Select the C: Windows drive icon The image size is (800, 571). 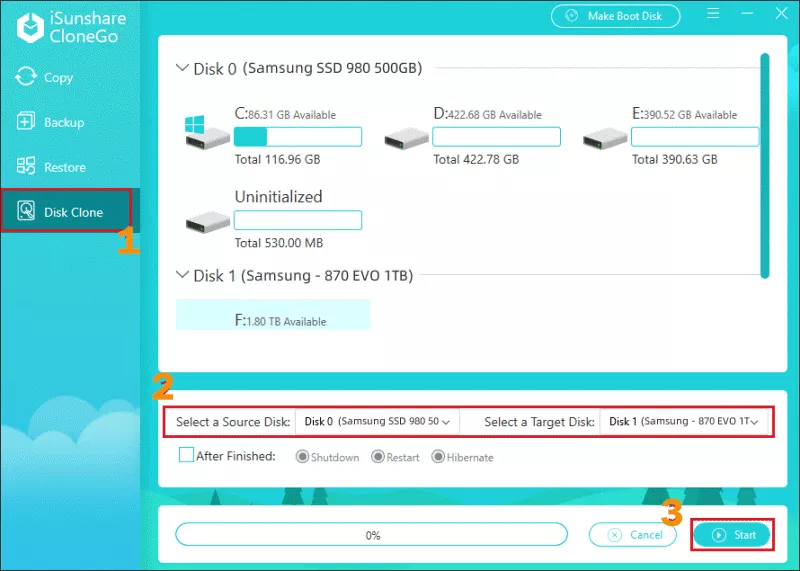click(x=207, y=132)
